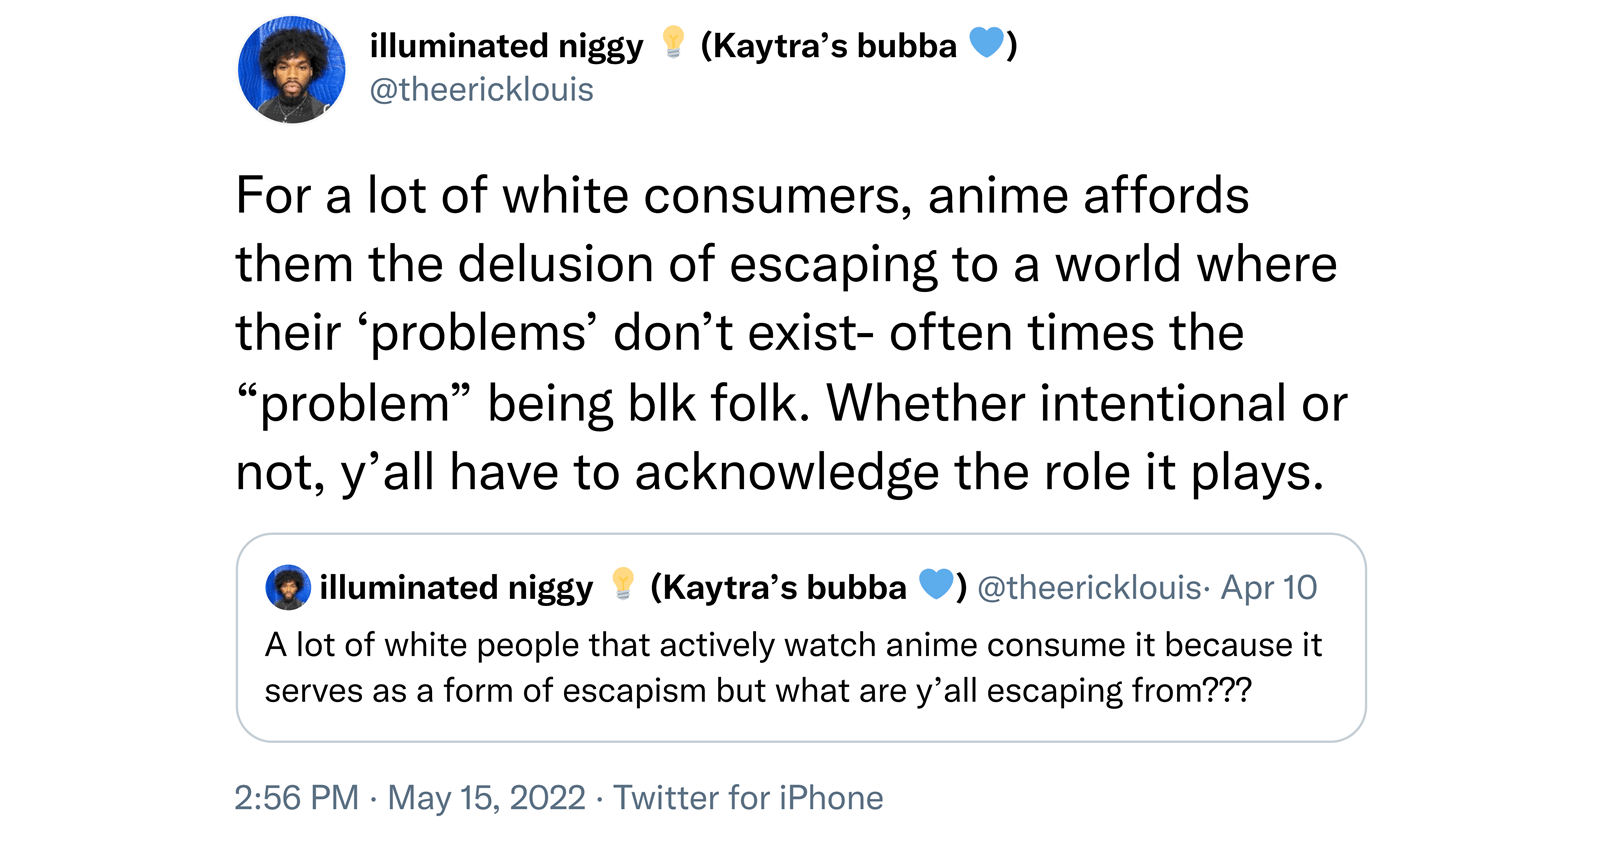Click the line "Whether intentional or" in the tweet
Screen dimensions: 1600x849
coord(1087,404)
